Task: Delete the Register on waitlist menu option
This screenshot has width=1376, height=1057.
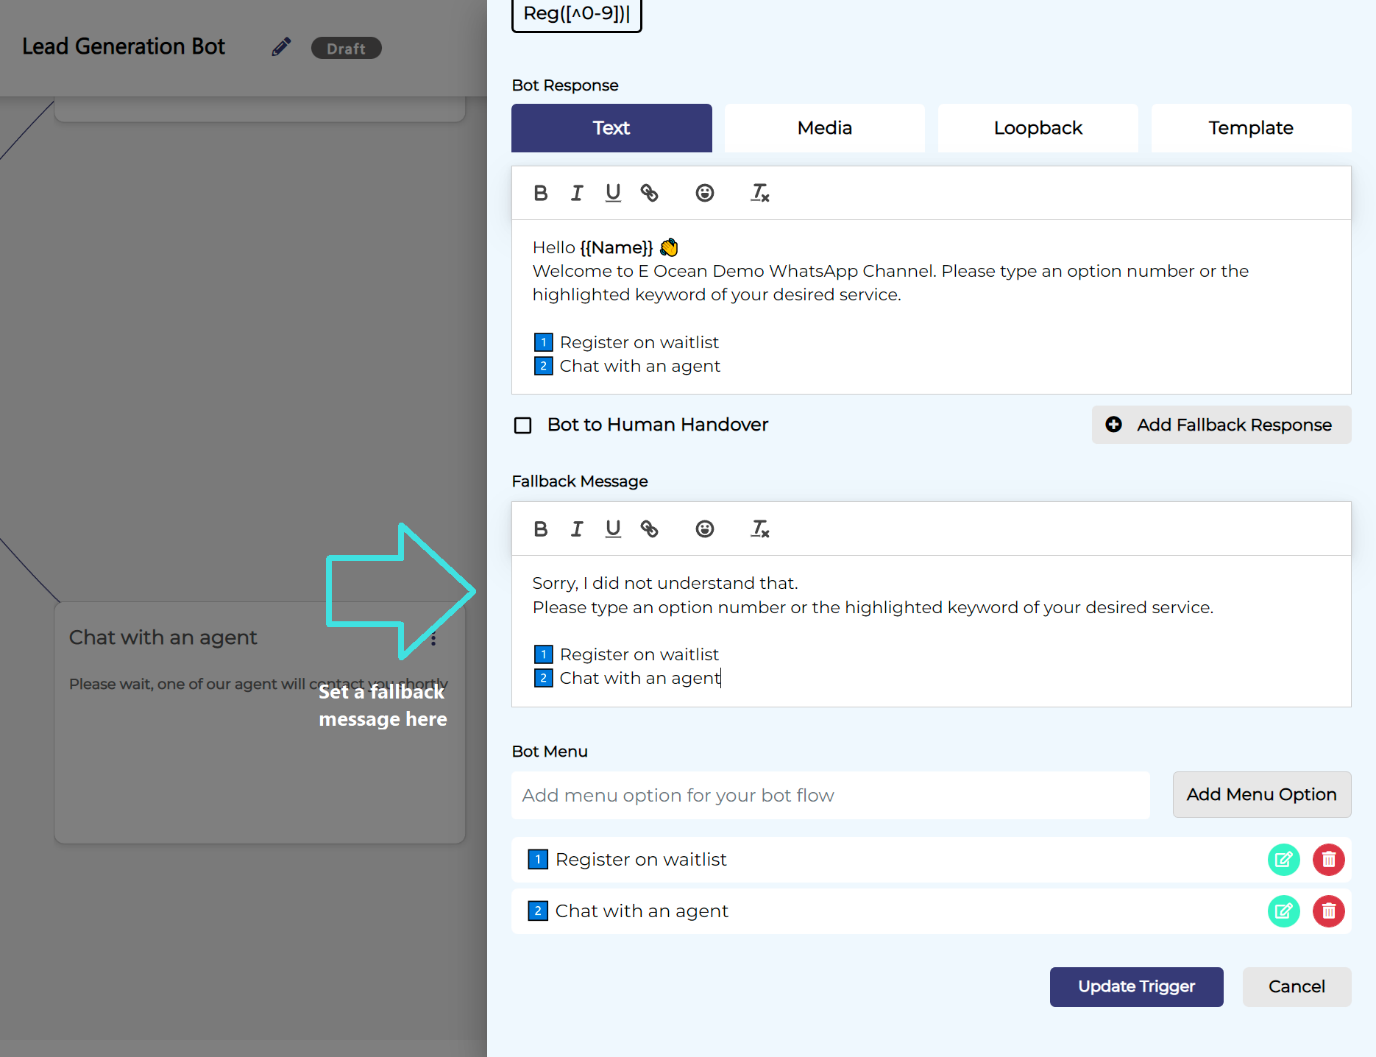Action: click(1328, 860)
